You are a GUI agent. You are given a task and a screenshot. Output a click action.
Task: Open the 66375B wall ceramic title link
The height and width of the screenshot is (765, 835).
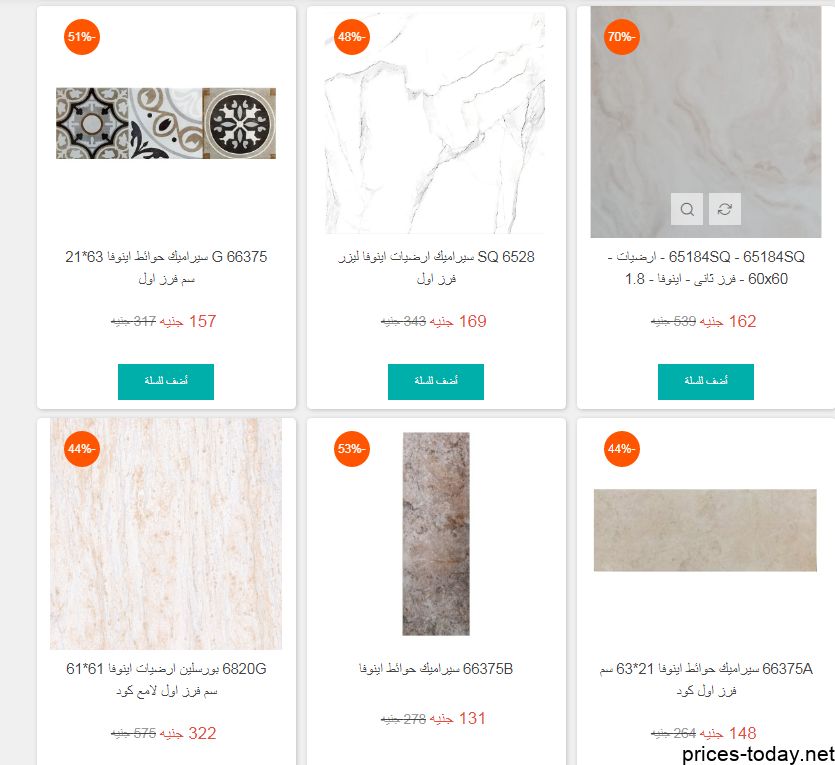(436, 669)
